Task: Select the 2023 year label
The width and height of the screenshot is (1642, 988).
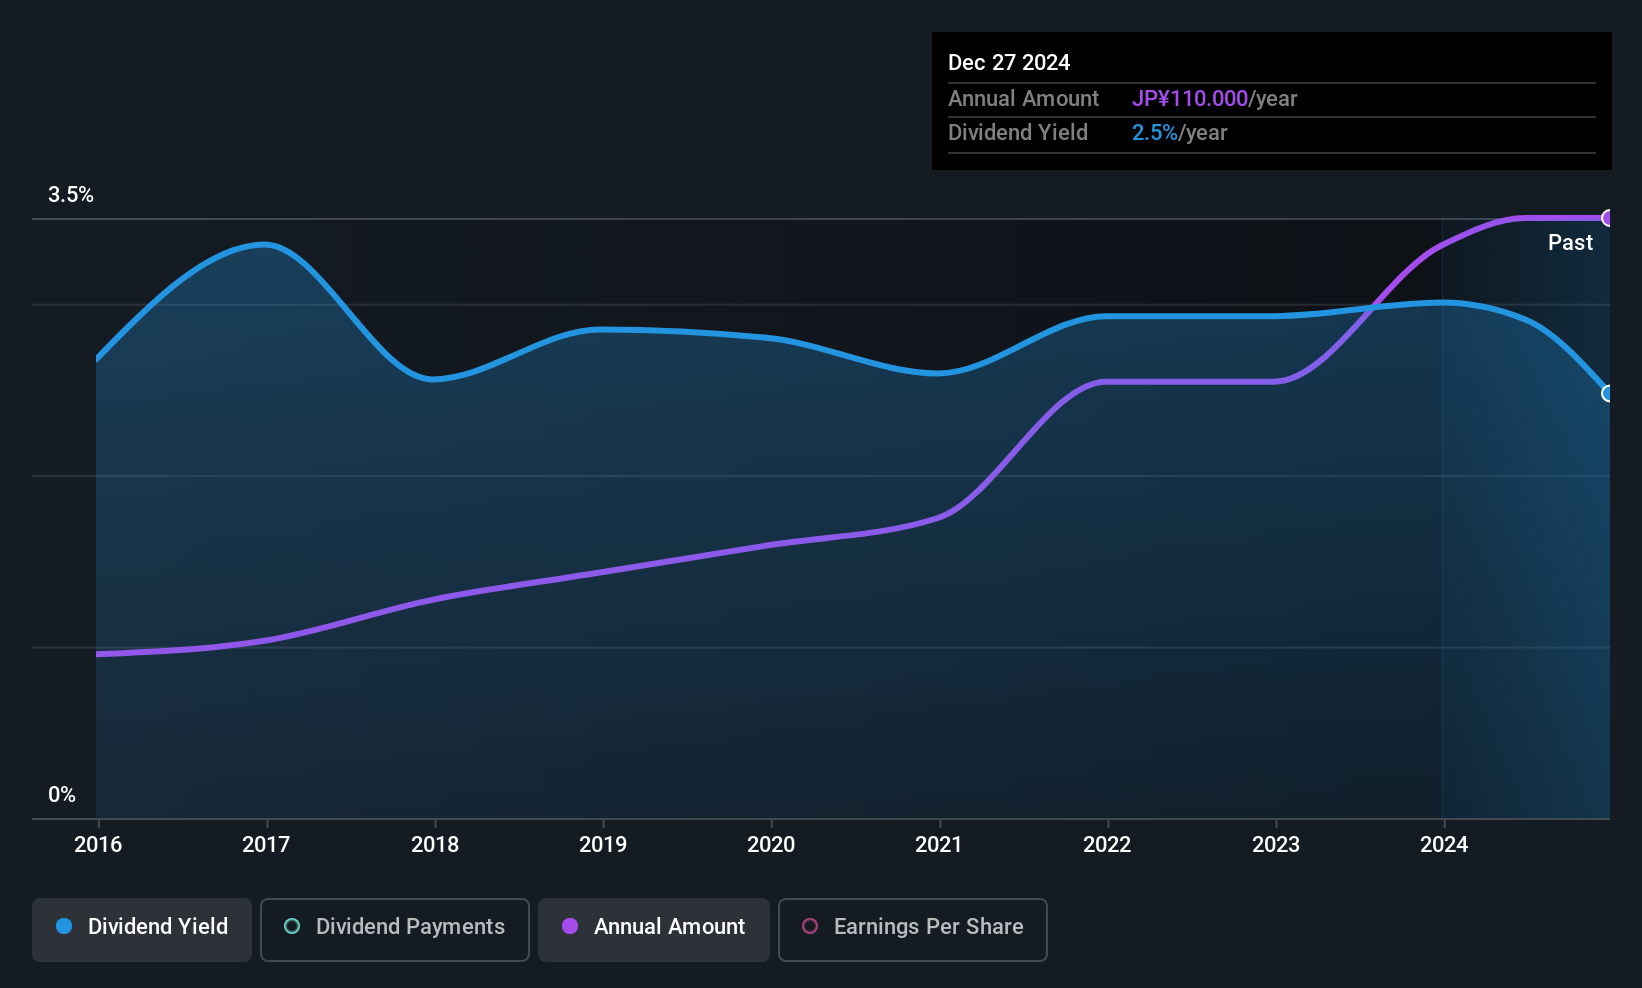Action: [1276, 845]
